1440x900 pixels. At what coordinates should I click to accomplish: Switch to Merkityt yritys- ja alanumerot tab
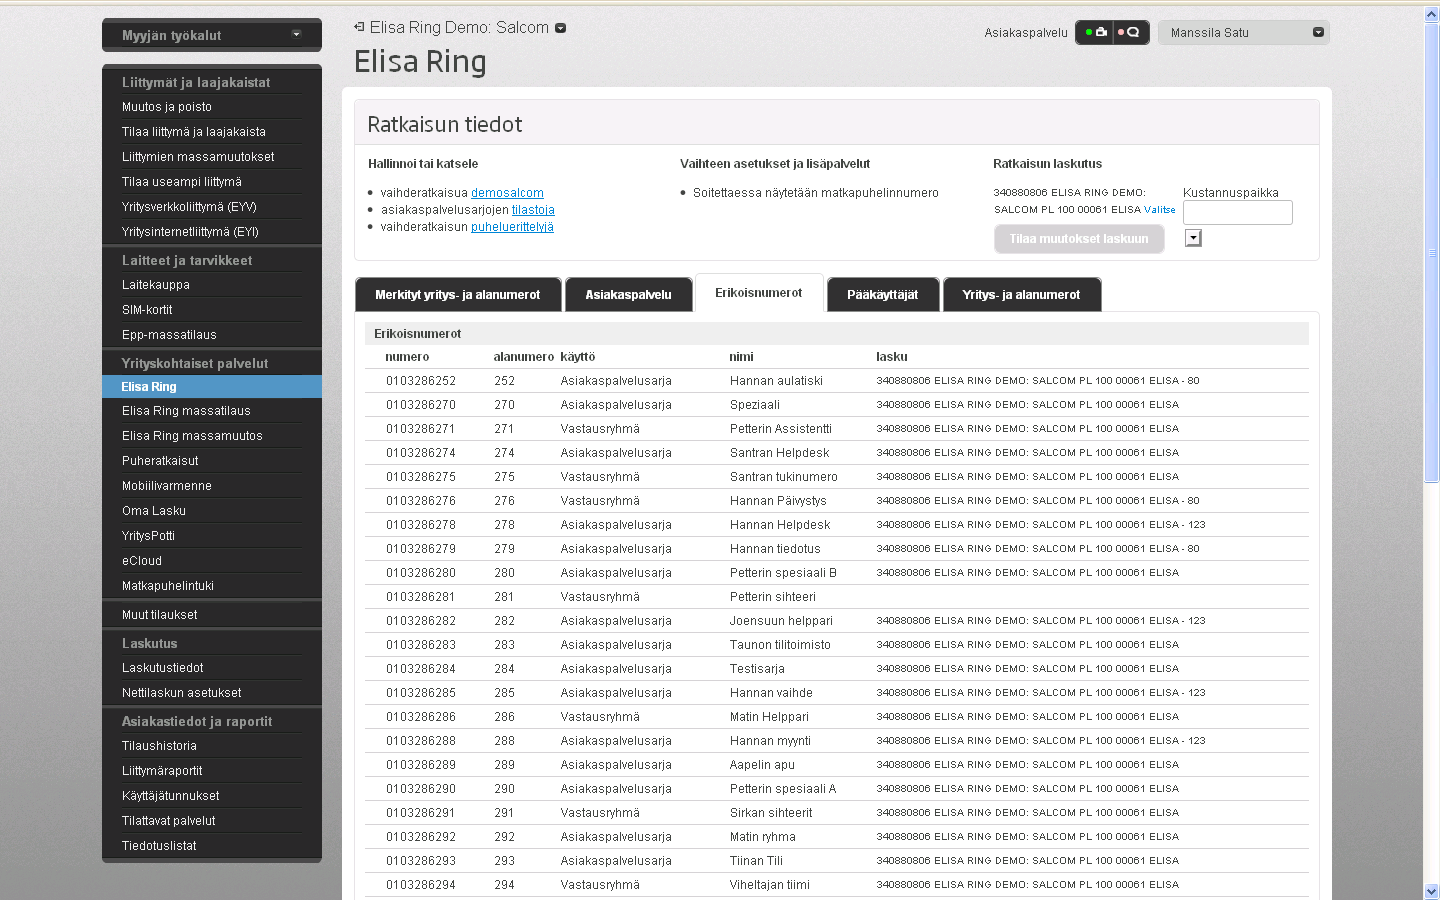click(x=458, y=295)
